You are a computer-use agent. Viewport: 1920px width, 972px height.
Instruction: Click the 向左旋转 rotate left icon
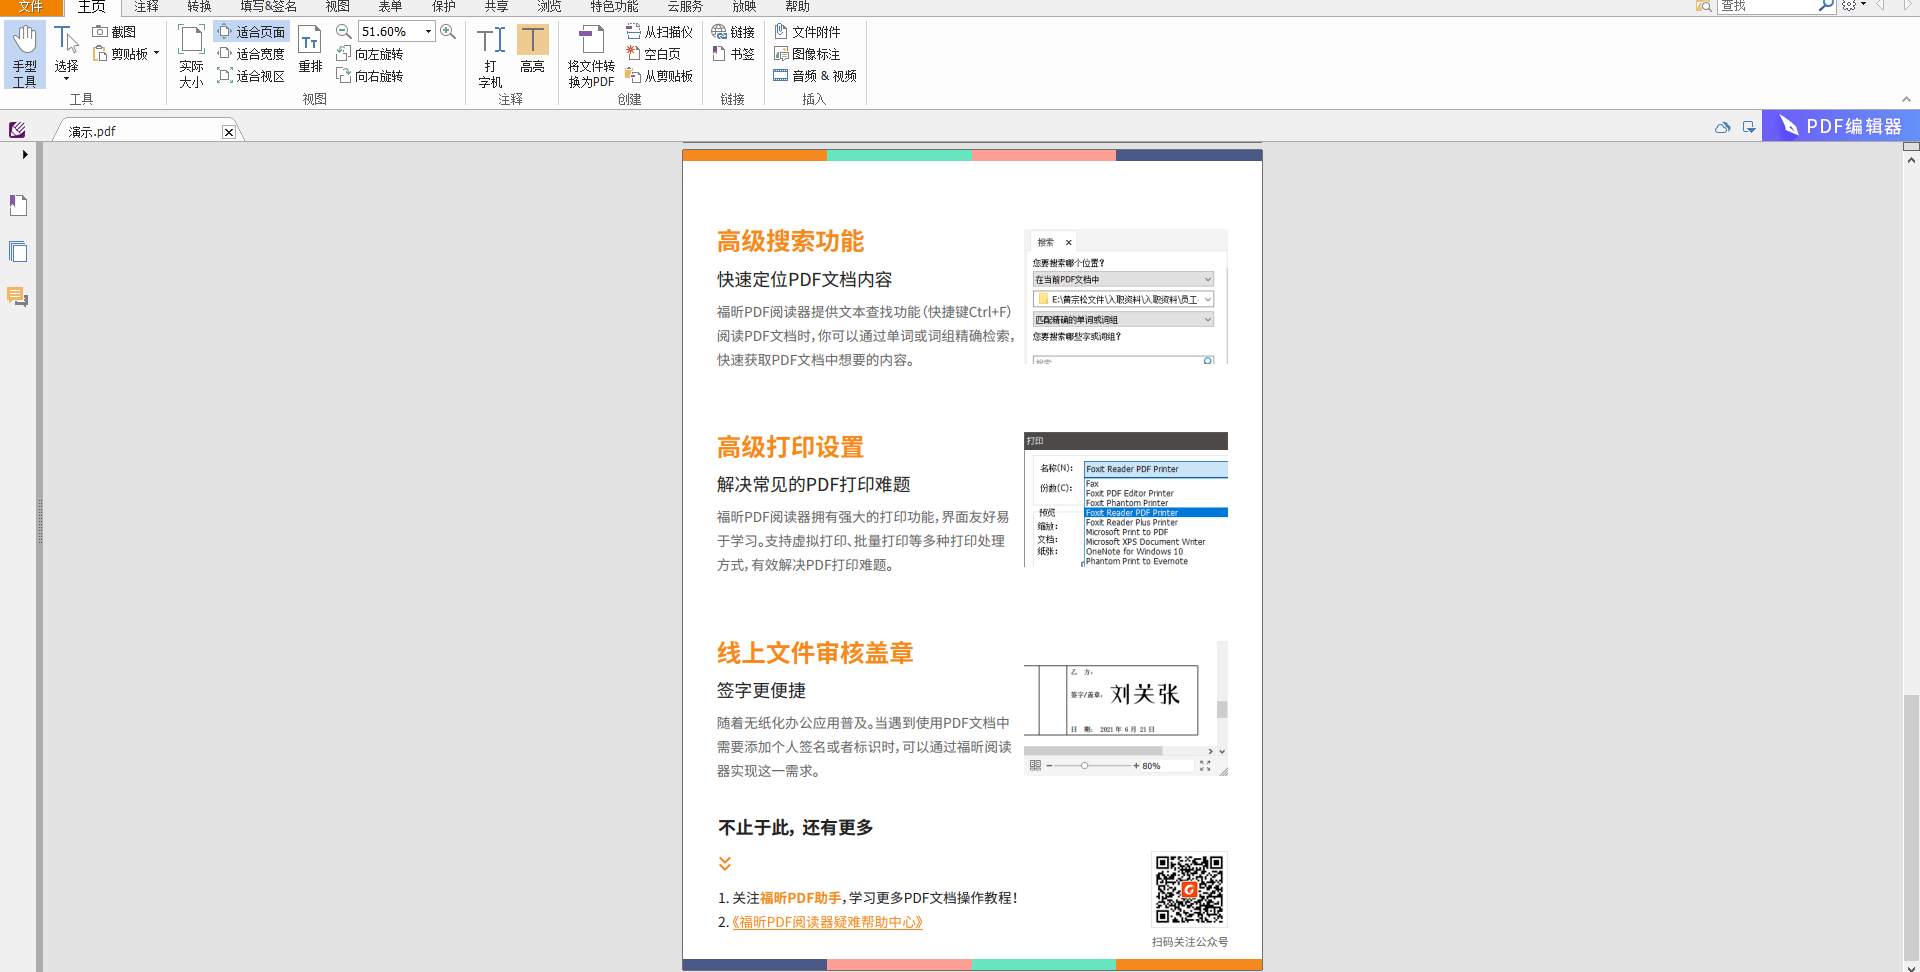pyautogui.click(x=371, y=53)
